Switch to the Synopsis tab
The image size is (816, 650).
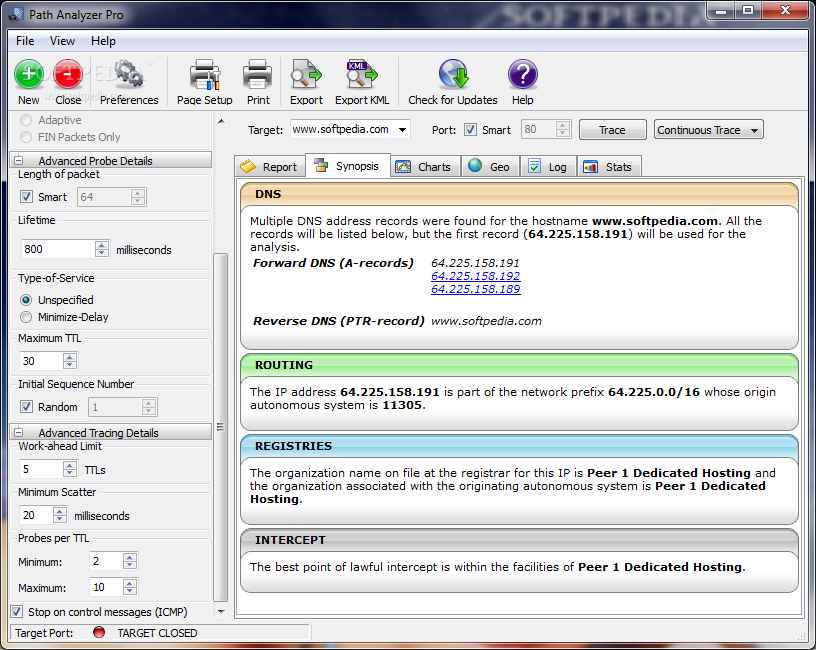click(x=348, y=165)
